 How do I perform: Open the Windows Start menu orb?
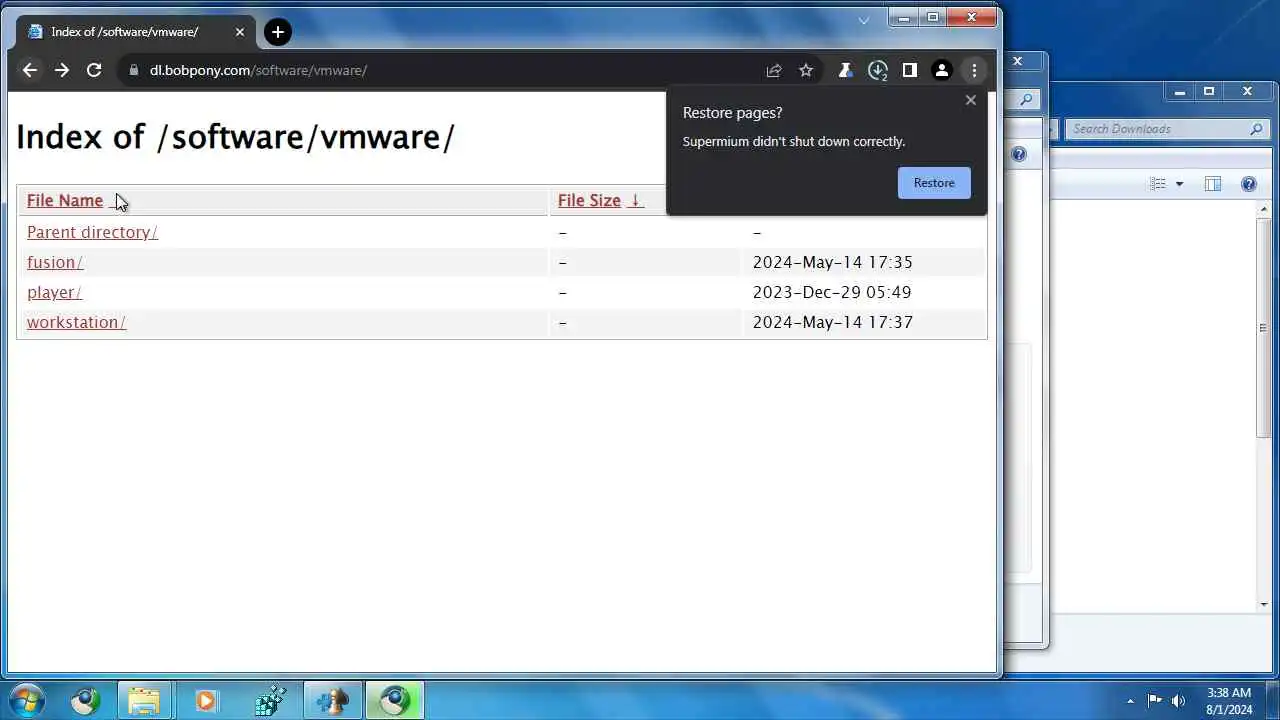click(x=26, y=700)
